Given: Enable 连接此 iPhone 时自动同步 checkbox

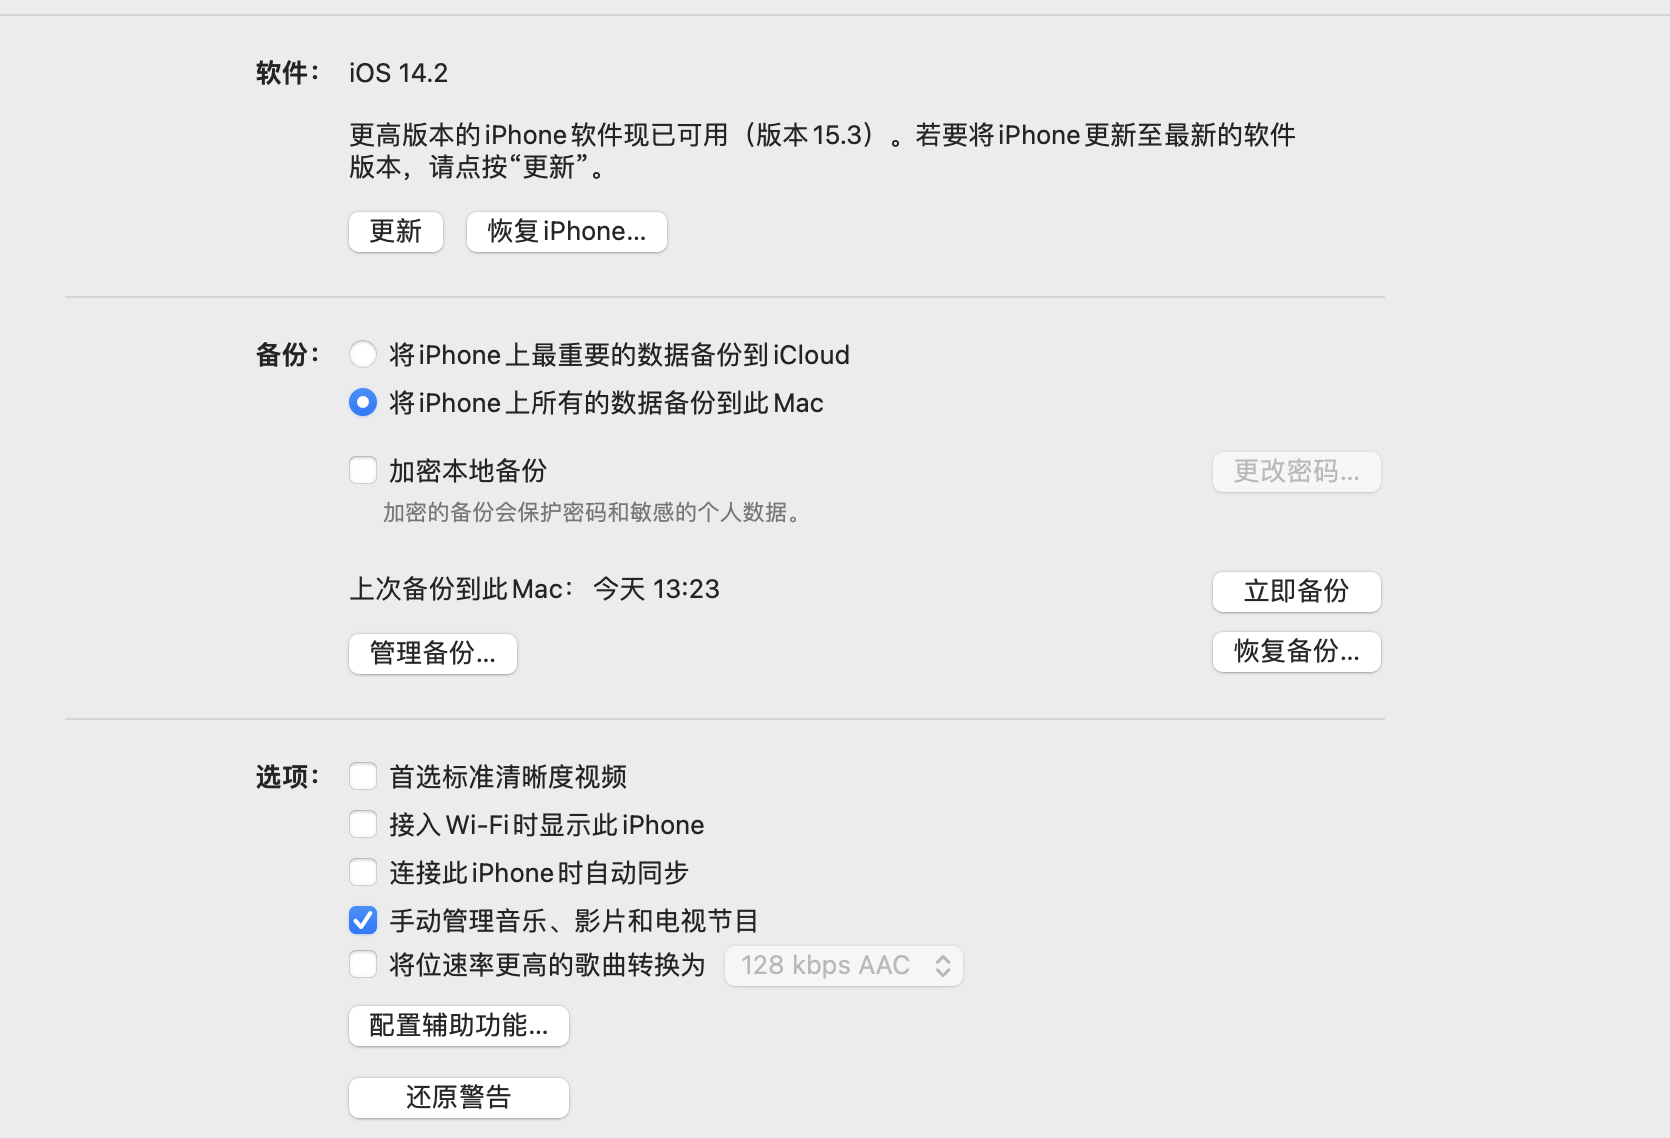Looking at the screenshot, I should coord(363,873).
